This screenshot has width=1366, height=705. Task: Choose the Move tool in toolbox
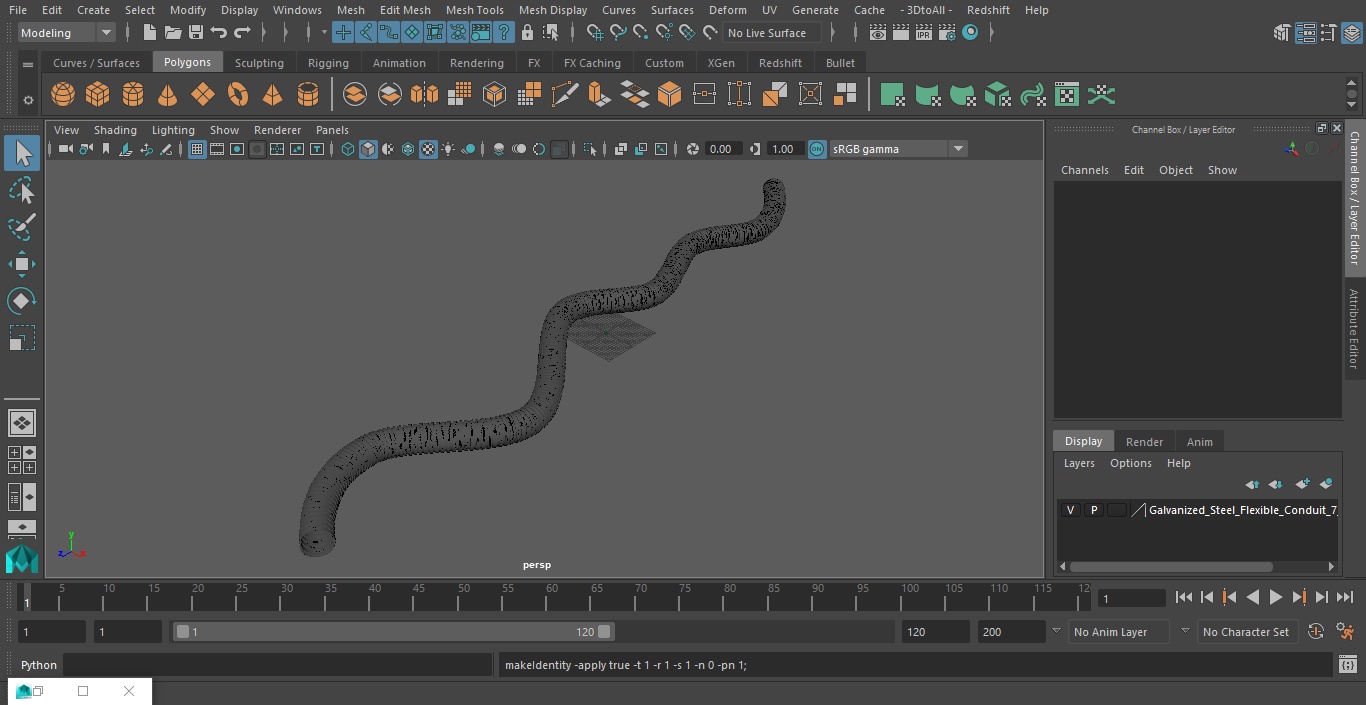(x=21, y=264)
